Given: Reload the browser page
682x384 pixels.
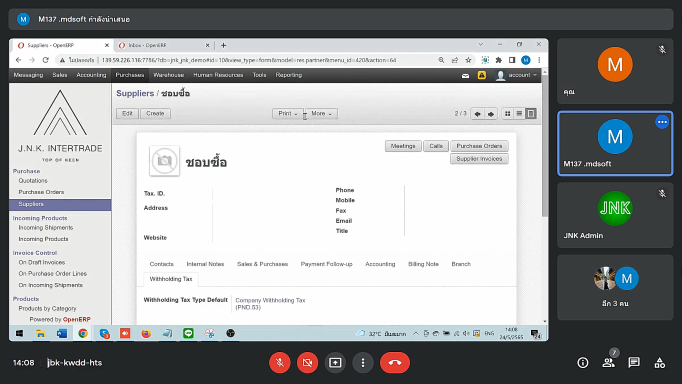Looking at the screenshot, I should tap(45, 60).
